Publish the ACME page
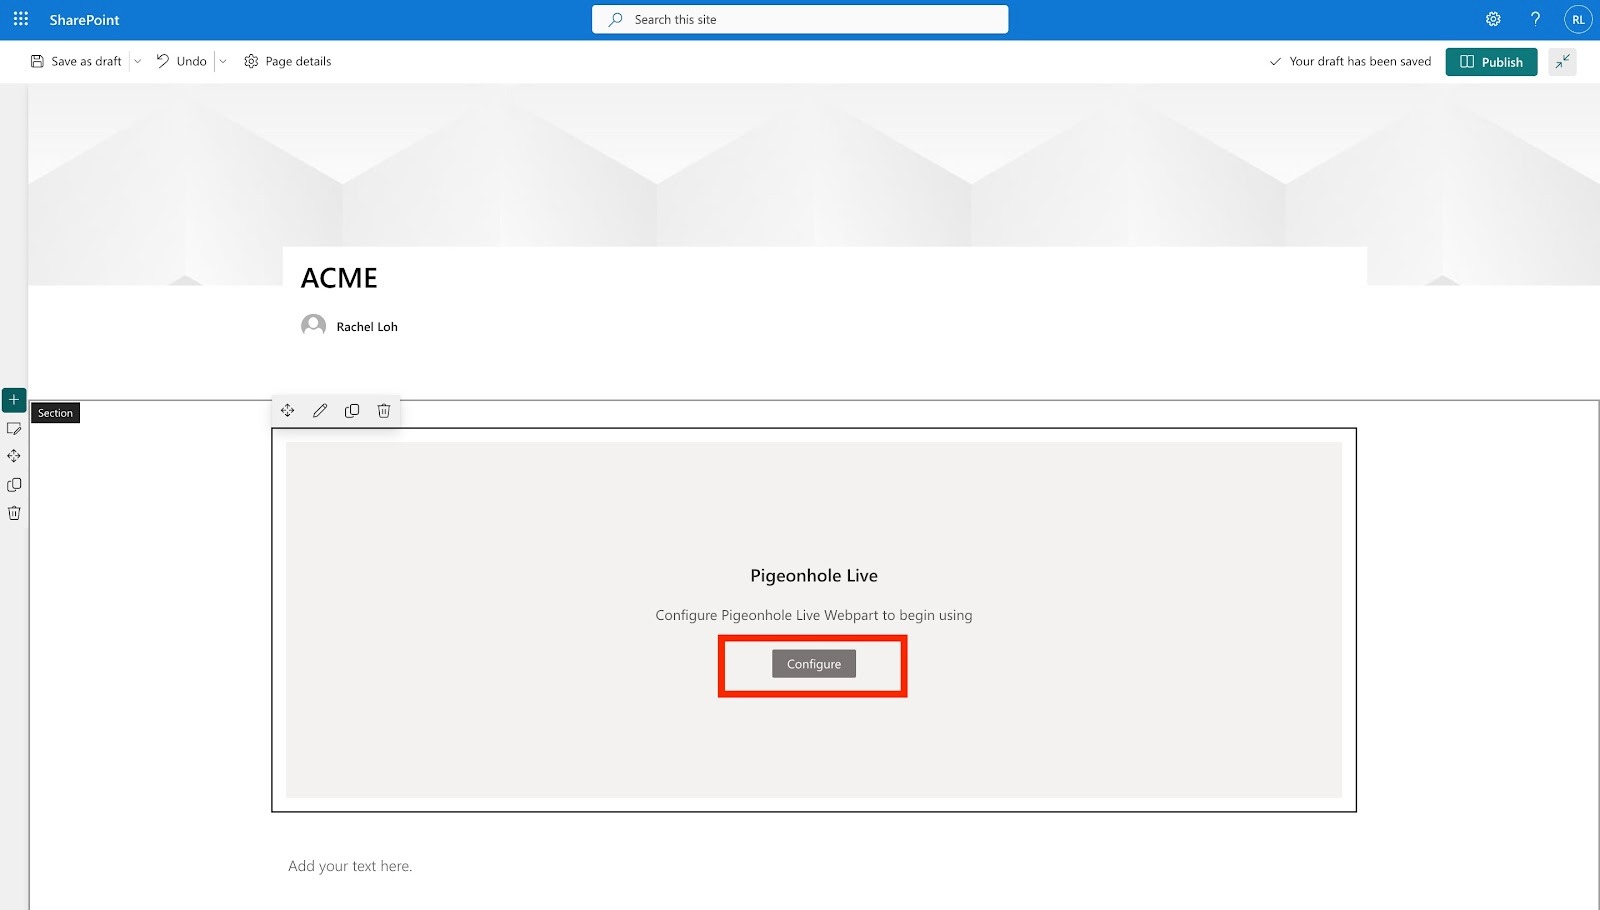Image resolution: width=1600 pixels, height=910 pixels. coord(1491,61)
